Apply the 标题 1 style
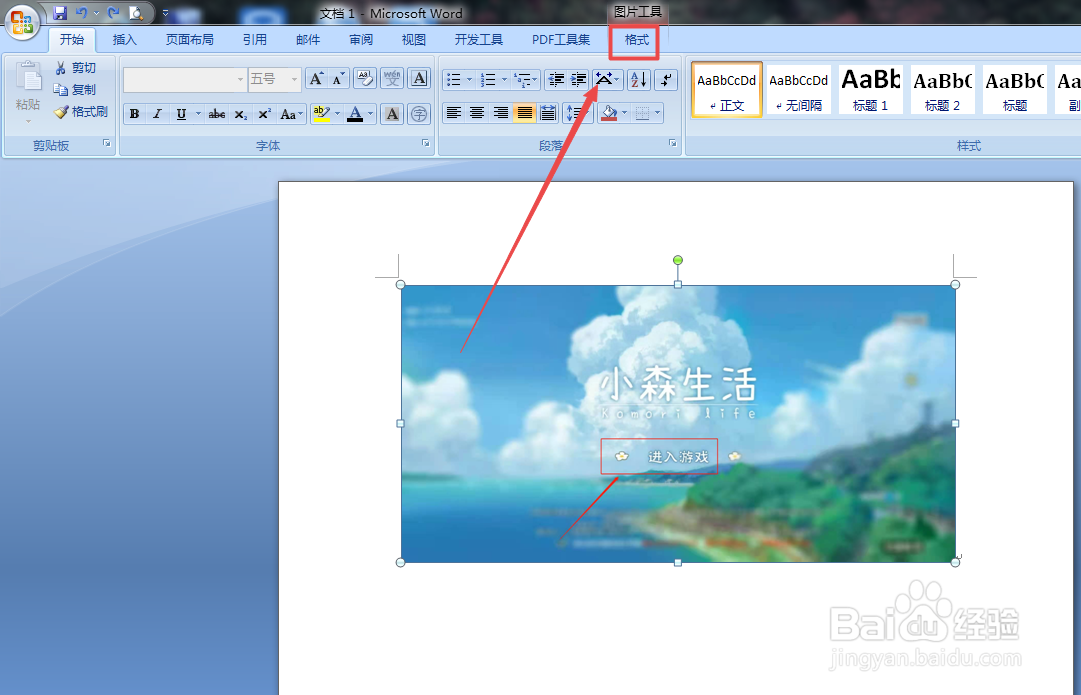 (x=870, y=90)
